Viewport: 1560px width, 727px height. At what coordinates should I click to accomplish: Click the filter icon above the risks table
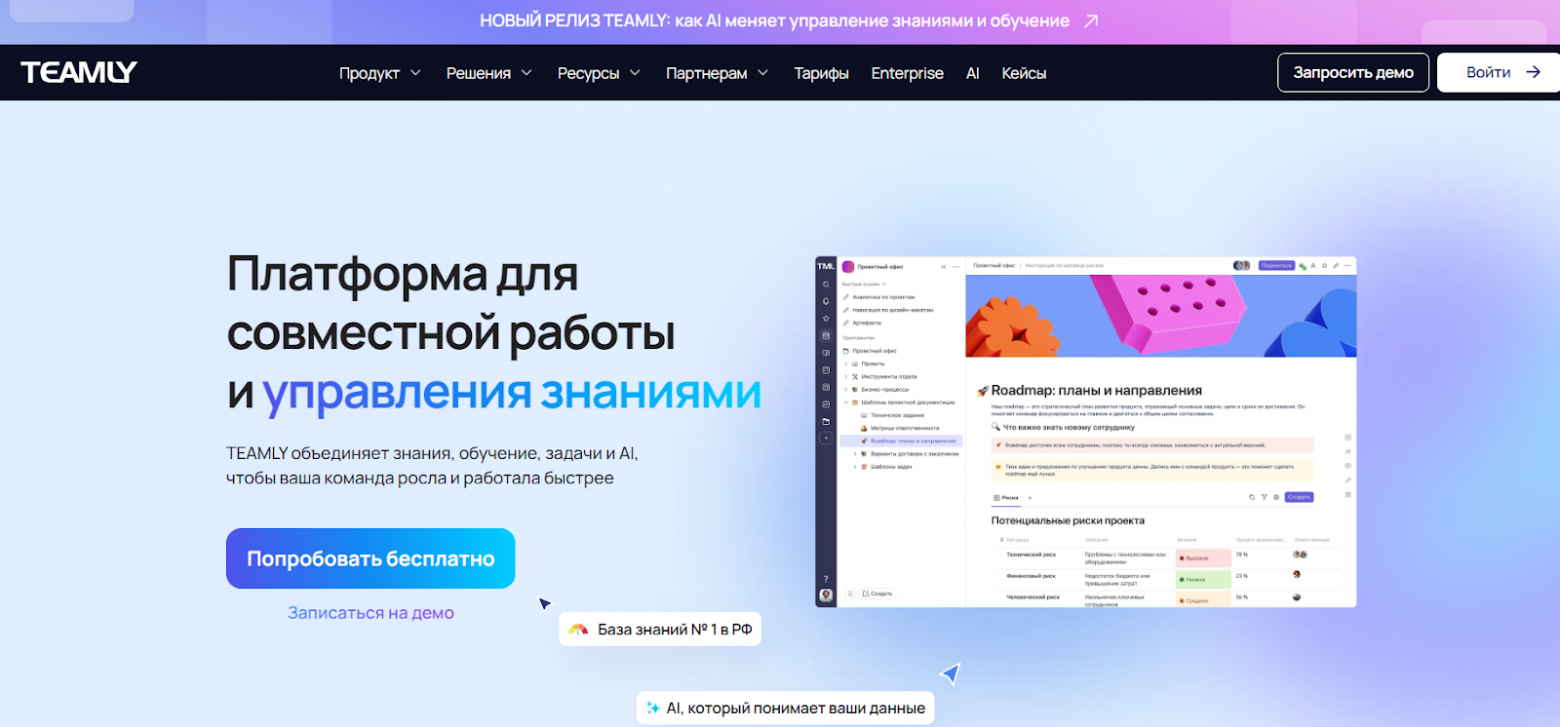(1264, 497)
